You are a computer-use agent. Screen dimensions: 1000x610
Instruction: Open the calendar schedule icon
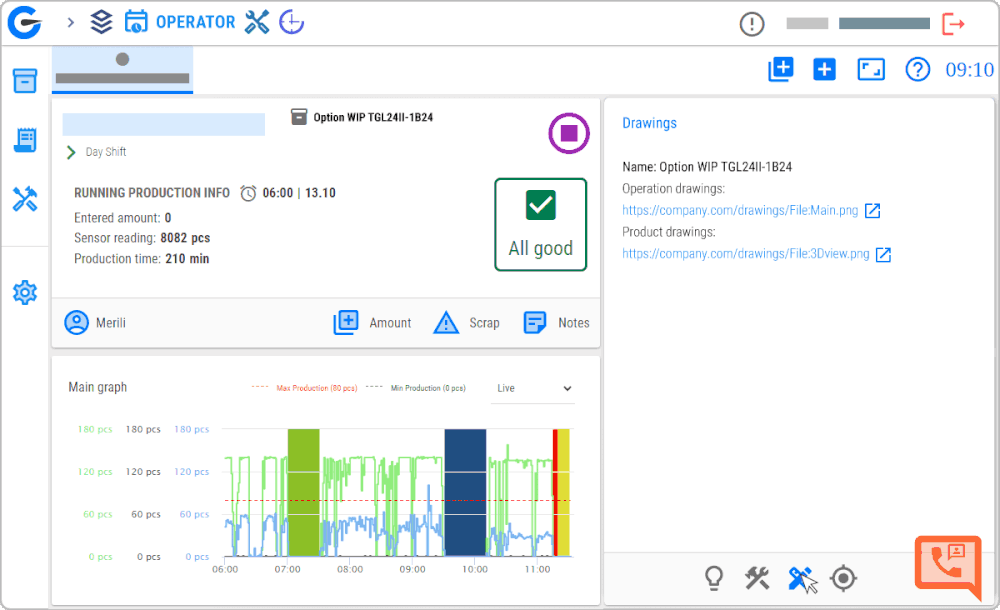point(135,22)
